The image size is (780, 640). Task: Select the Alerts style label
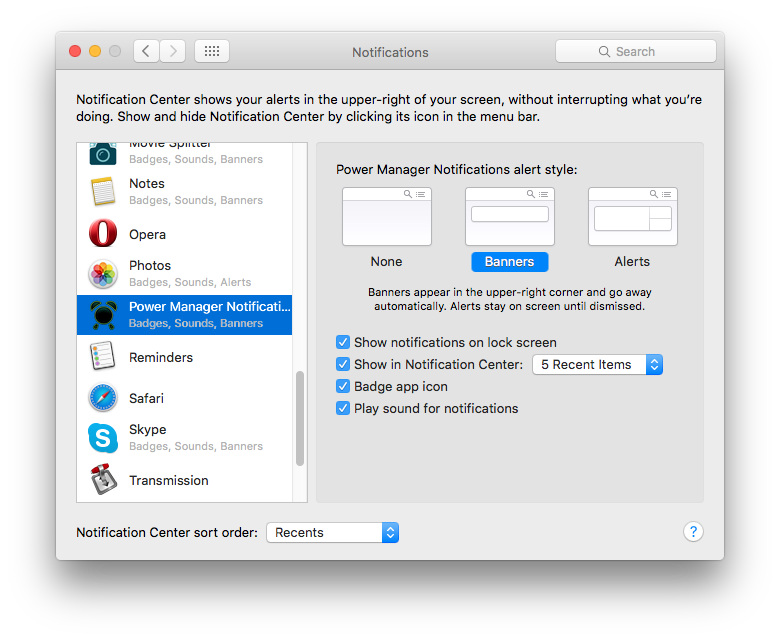pyautogui.click(x=632, y=262)
